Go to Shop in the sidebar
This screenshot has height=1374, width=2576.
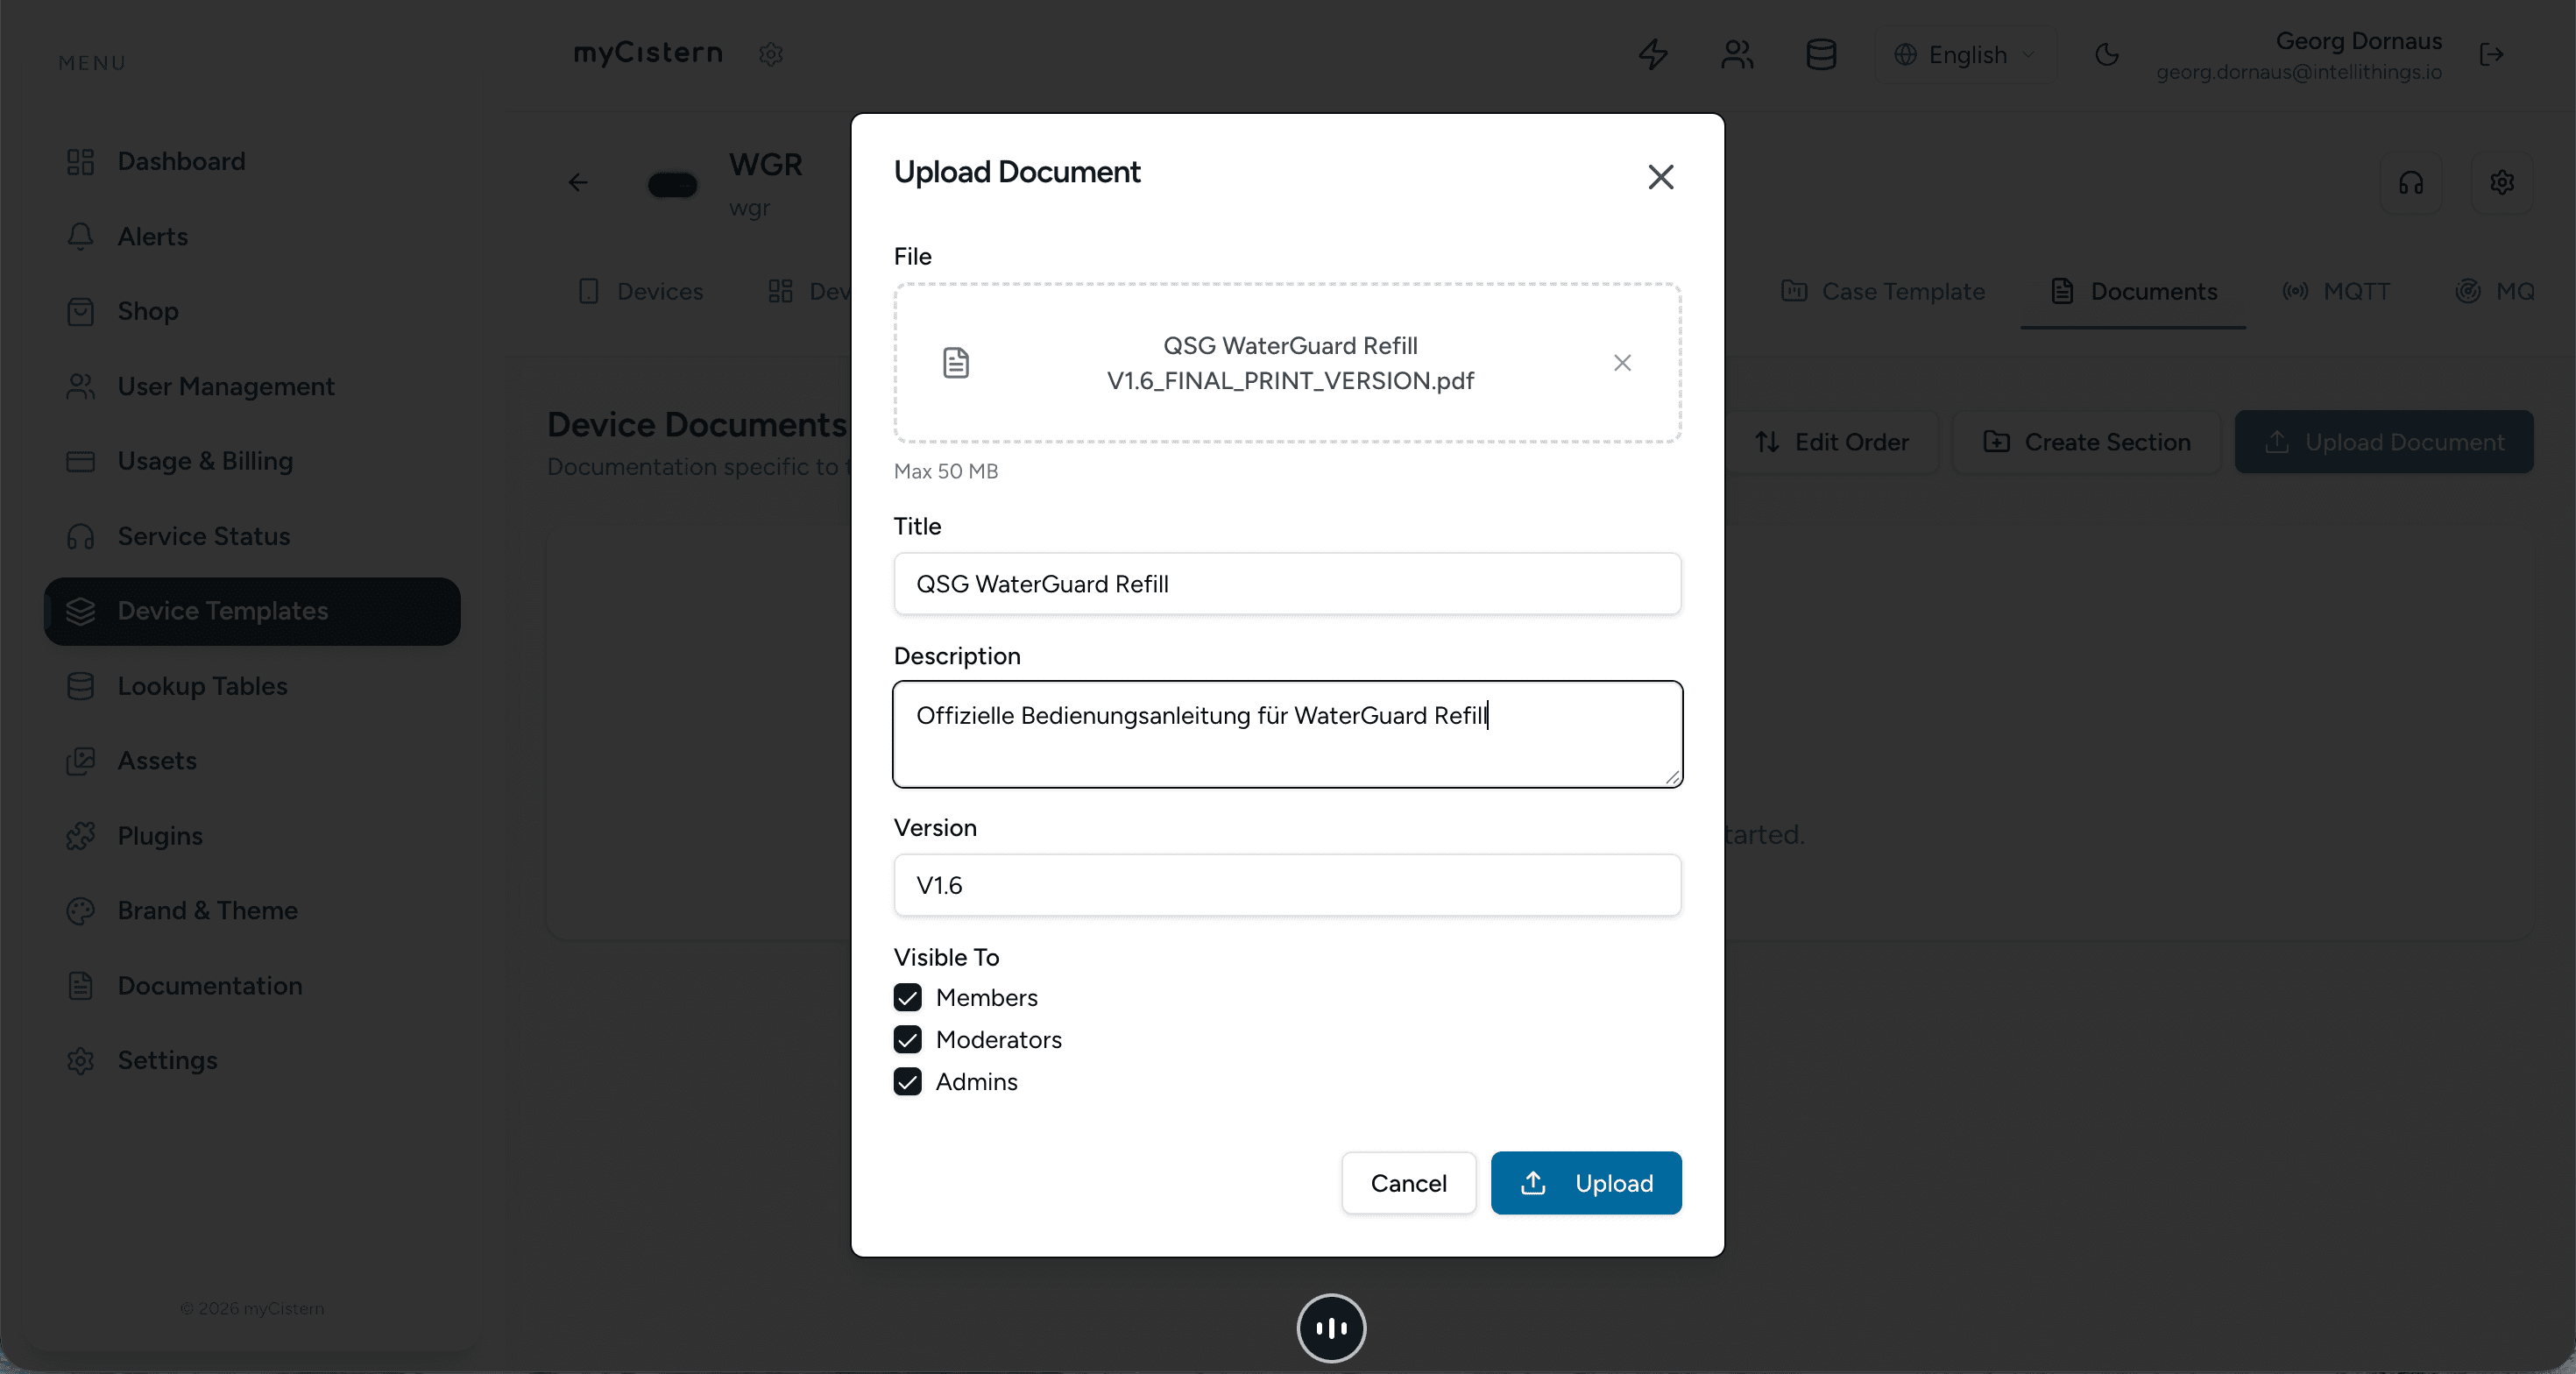point(252,311)
